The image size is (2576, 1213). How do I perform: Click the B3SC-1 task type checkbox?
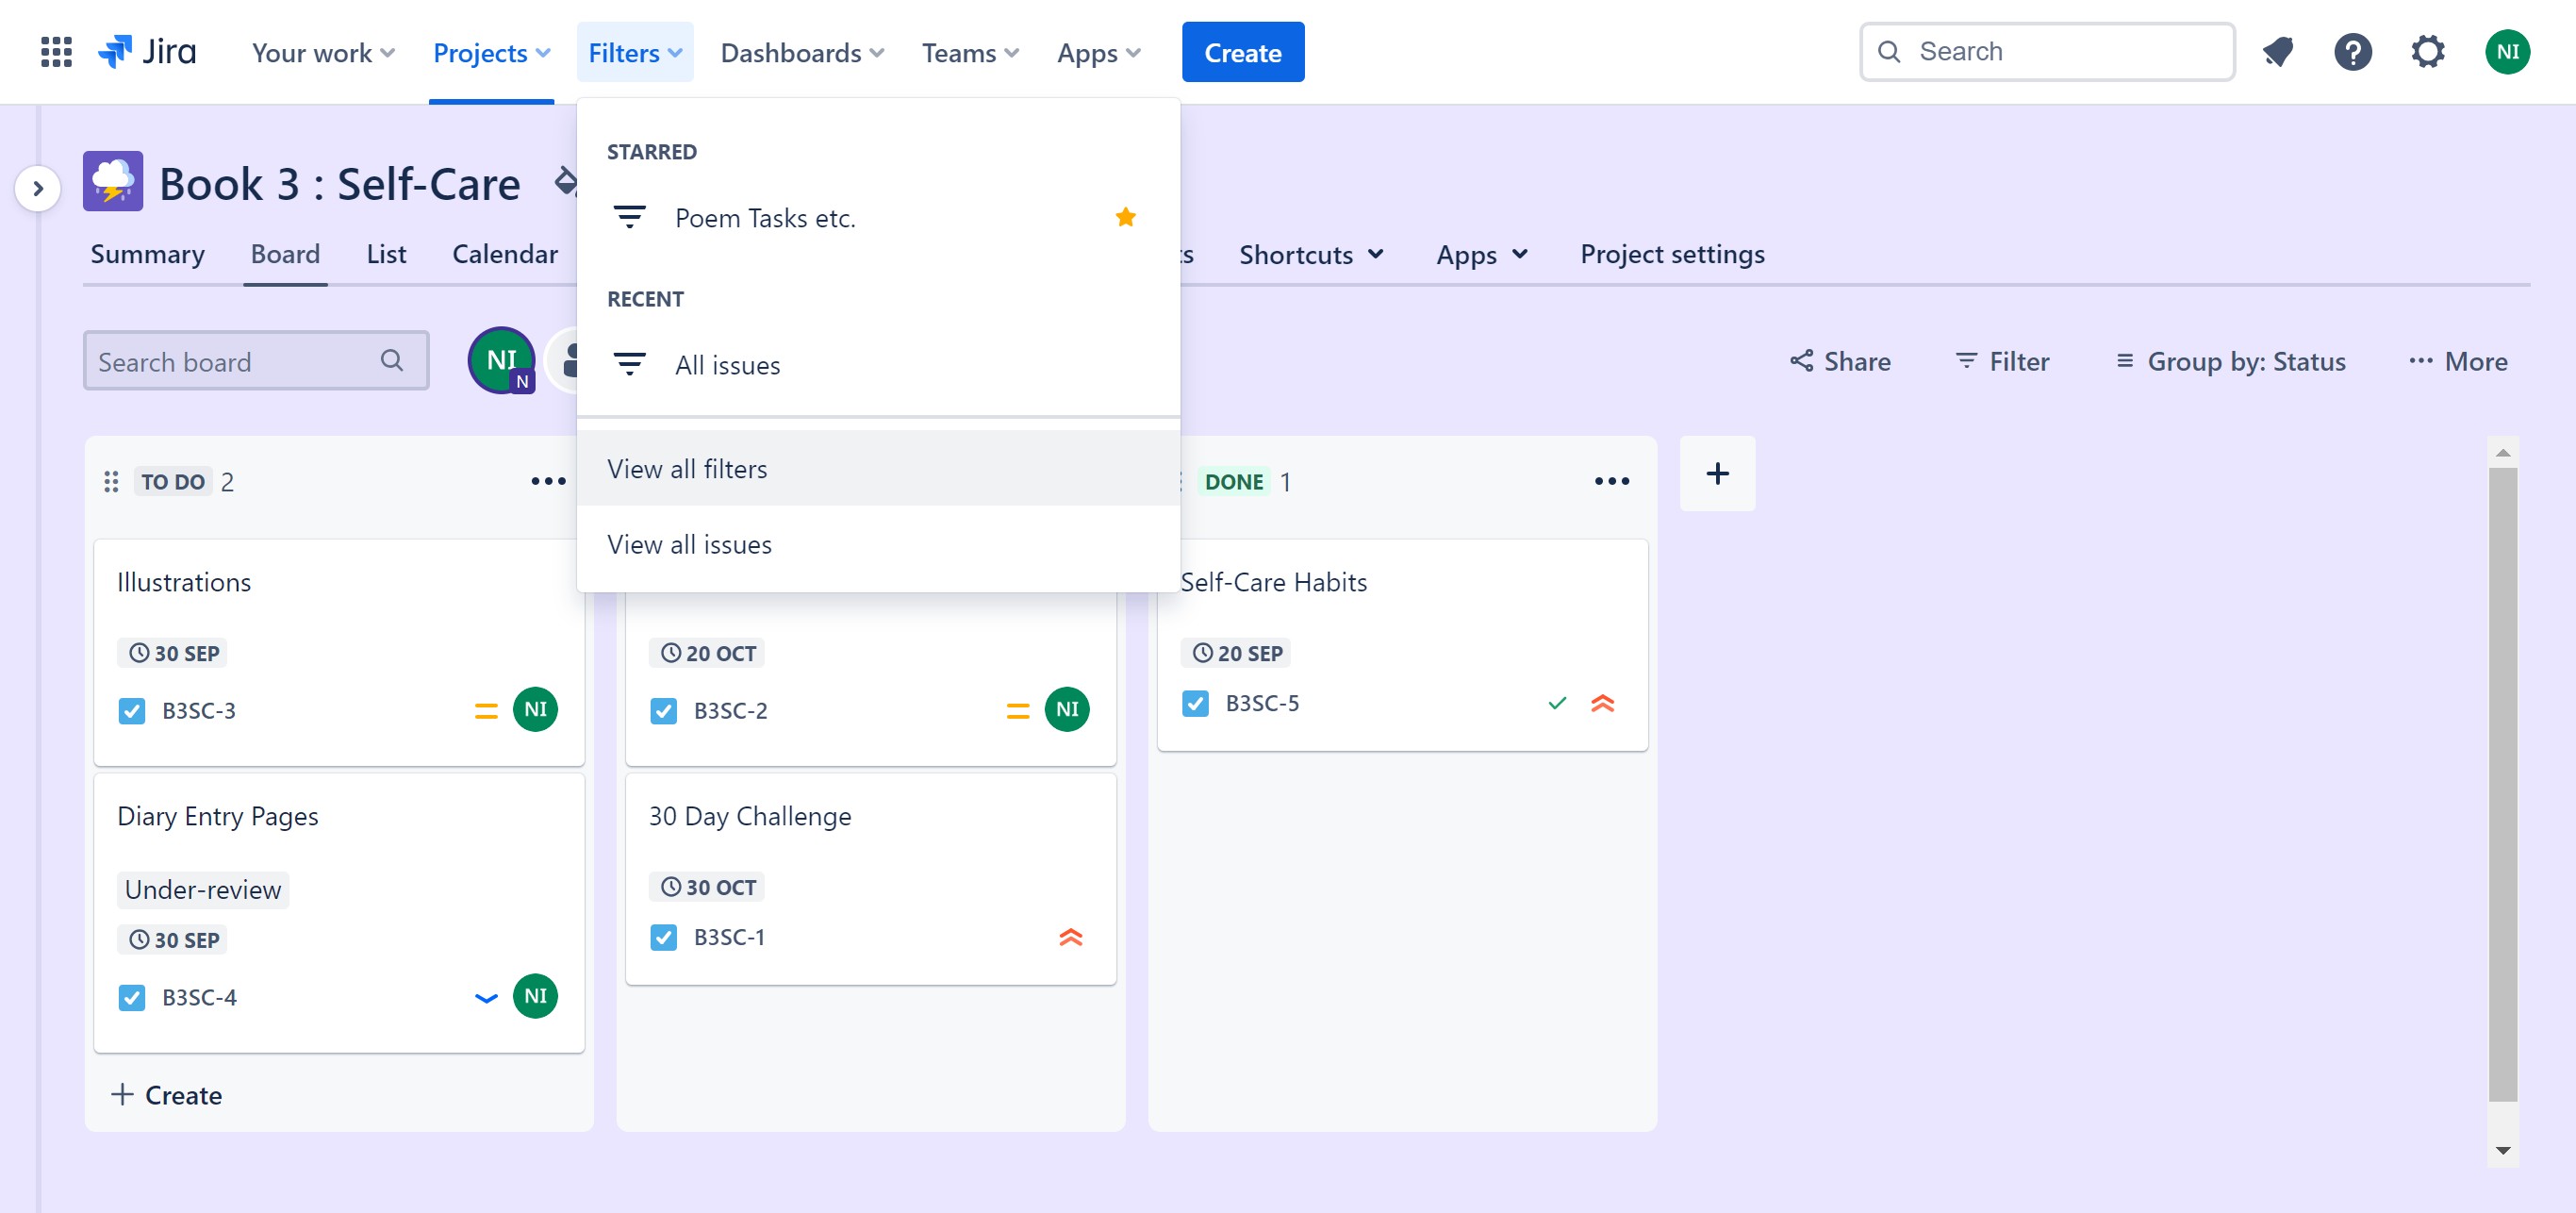pyautogui.click(x=663, y=938)
